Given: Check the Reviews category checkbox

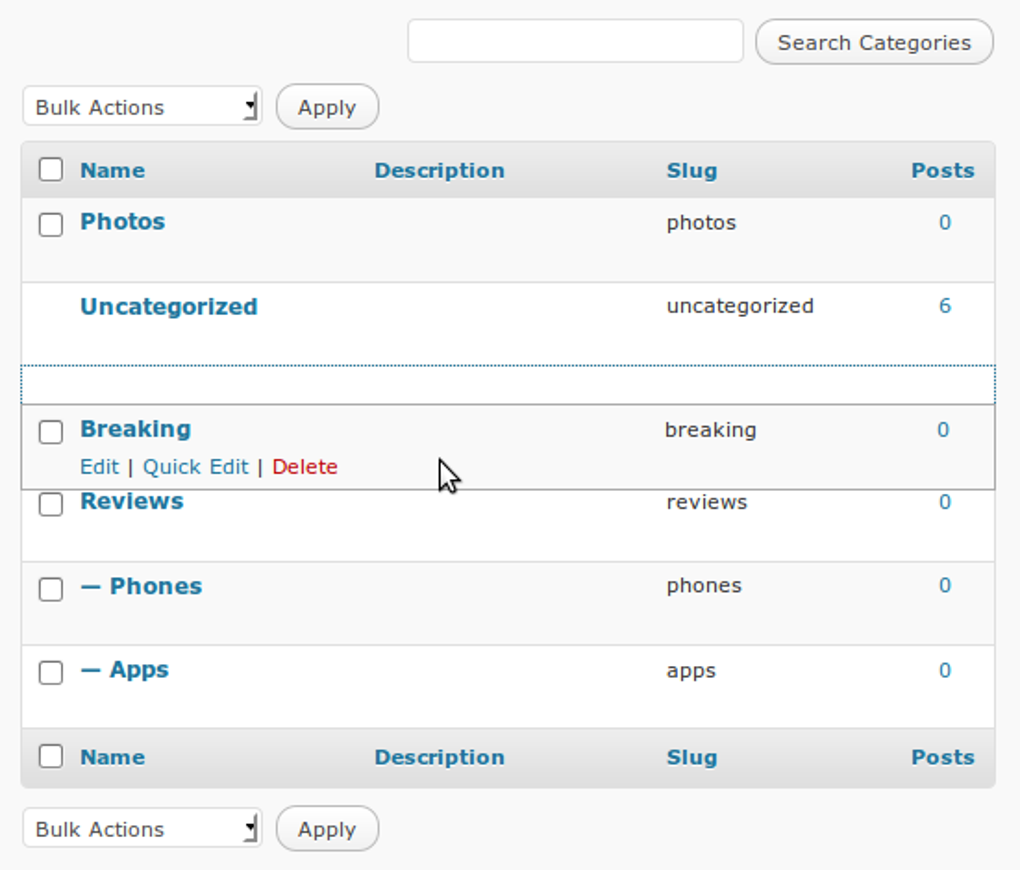Looking at the screenshot, I should (x=50, y=505).
